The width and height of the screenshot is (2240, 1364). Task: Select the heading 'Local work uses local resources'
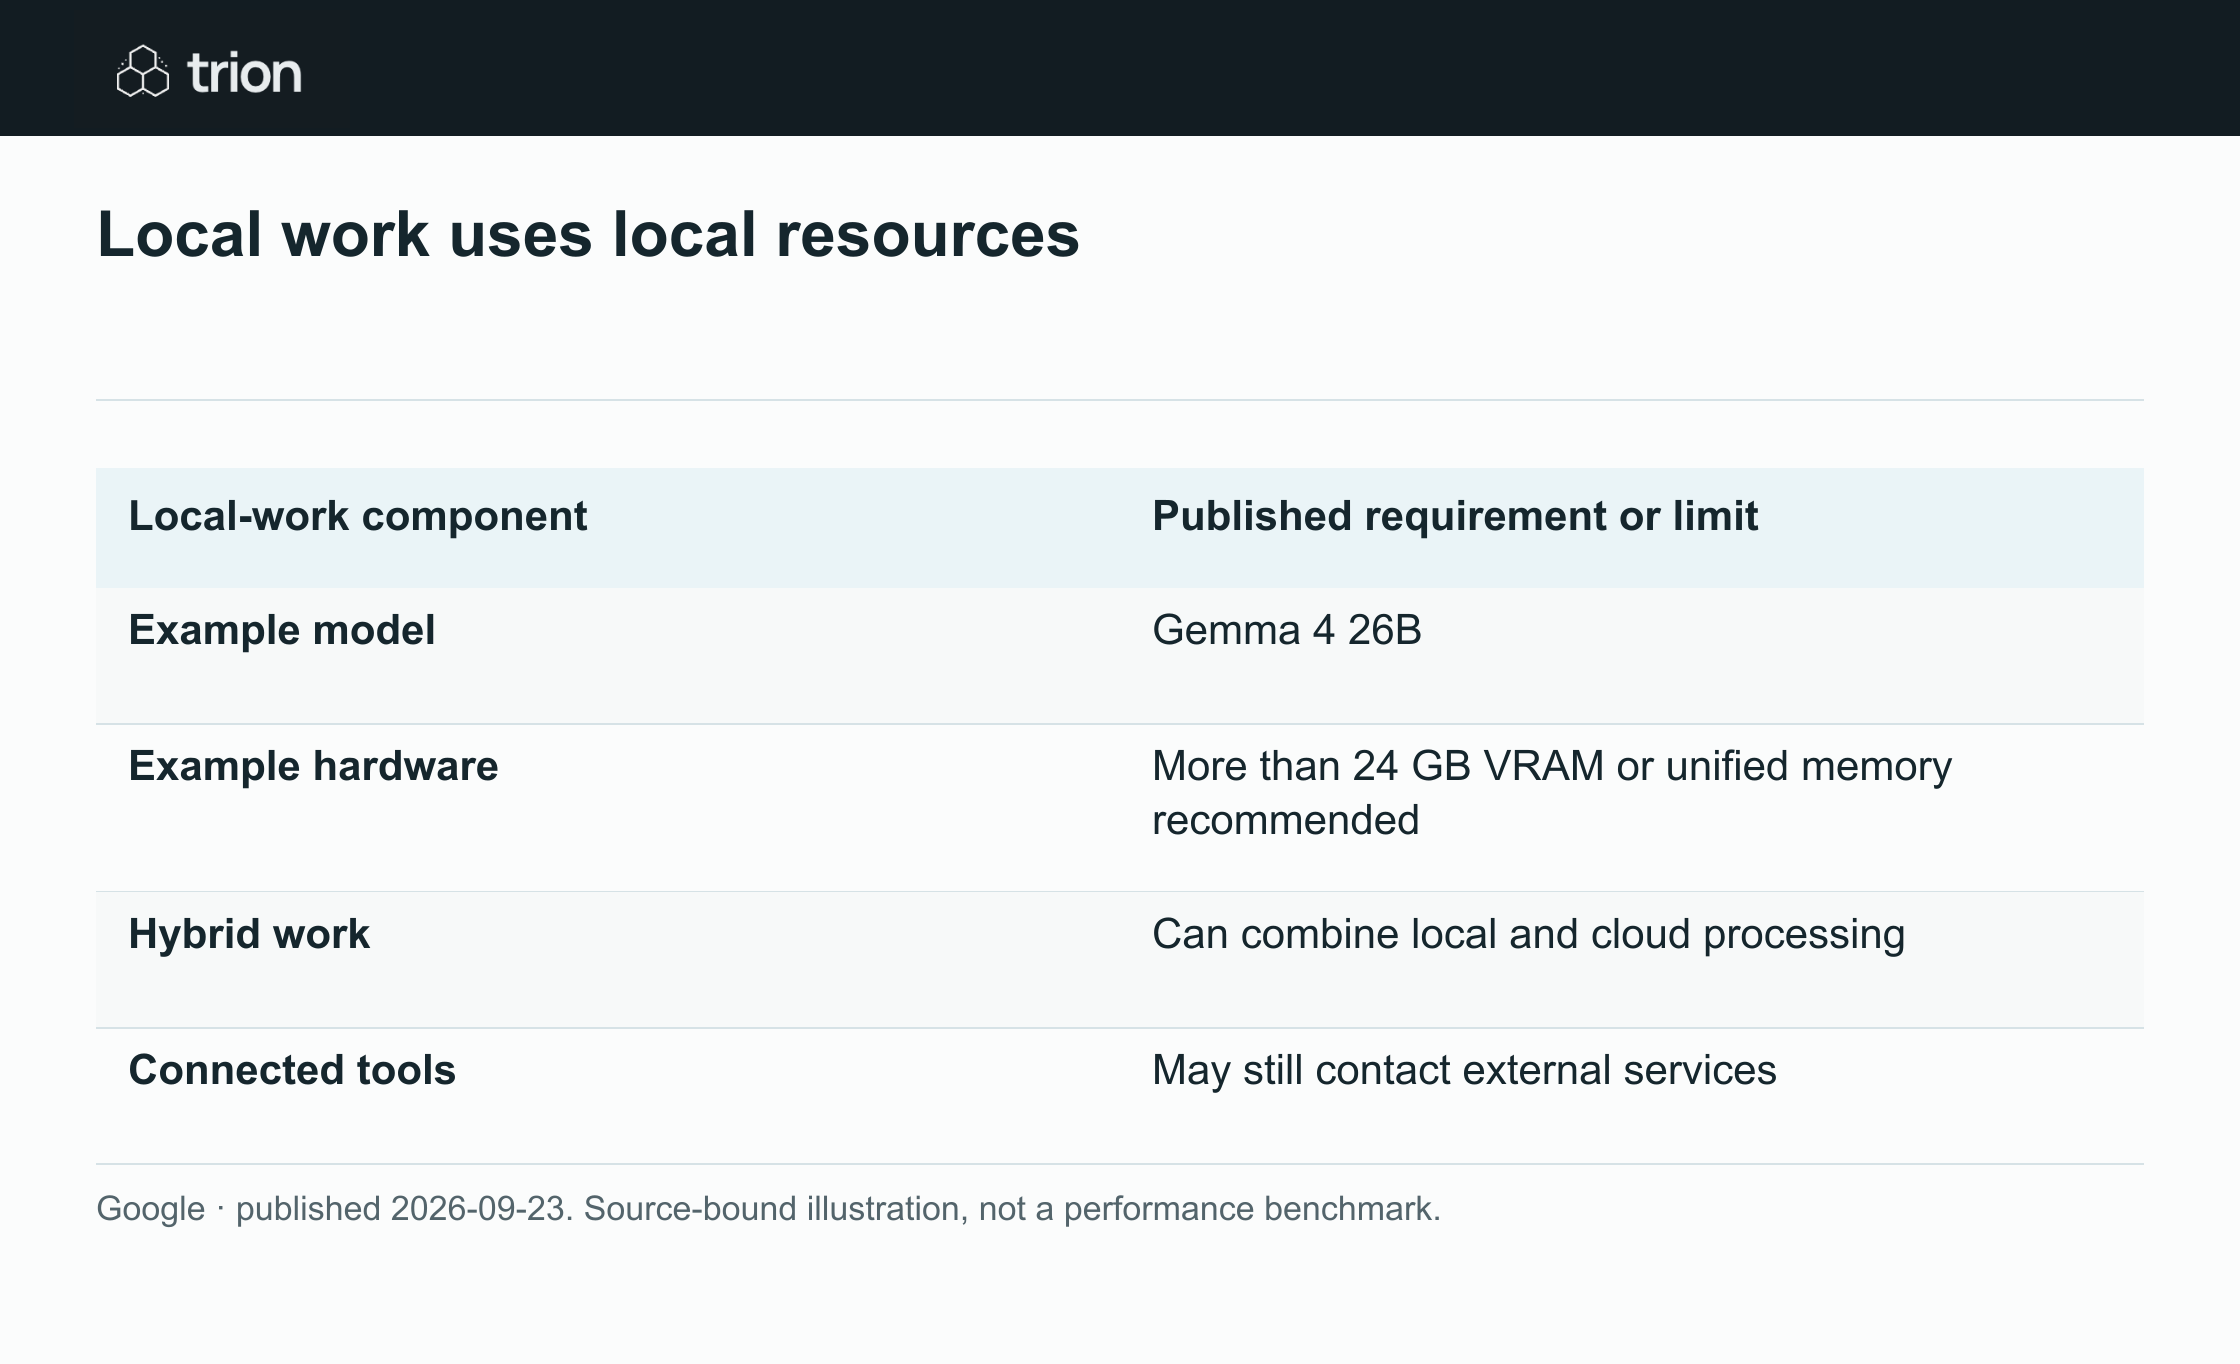coord(588,235)
